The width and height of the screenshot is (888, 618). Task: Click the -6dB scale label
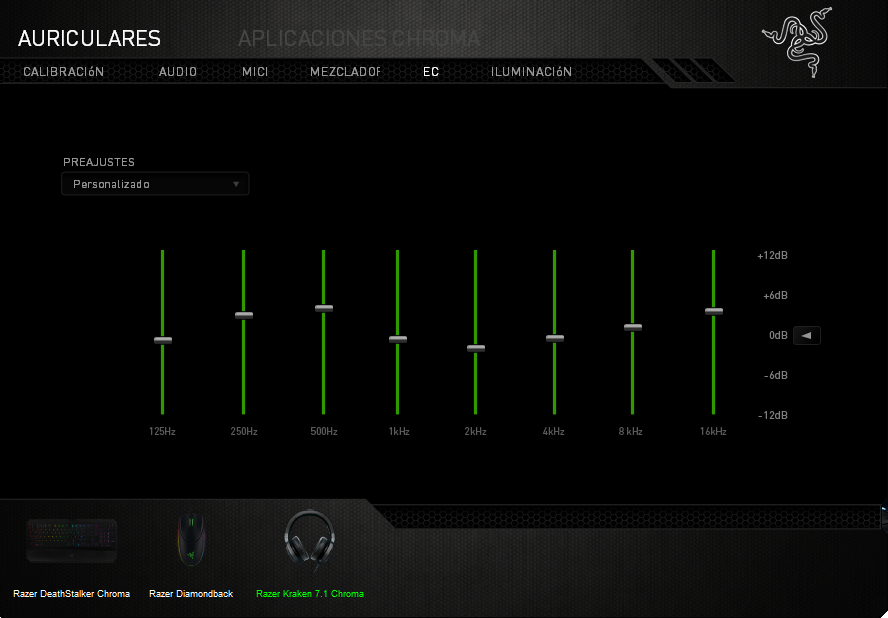(x=775, y=375)
